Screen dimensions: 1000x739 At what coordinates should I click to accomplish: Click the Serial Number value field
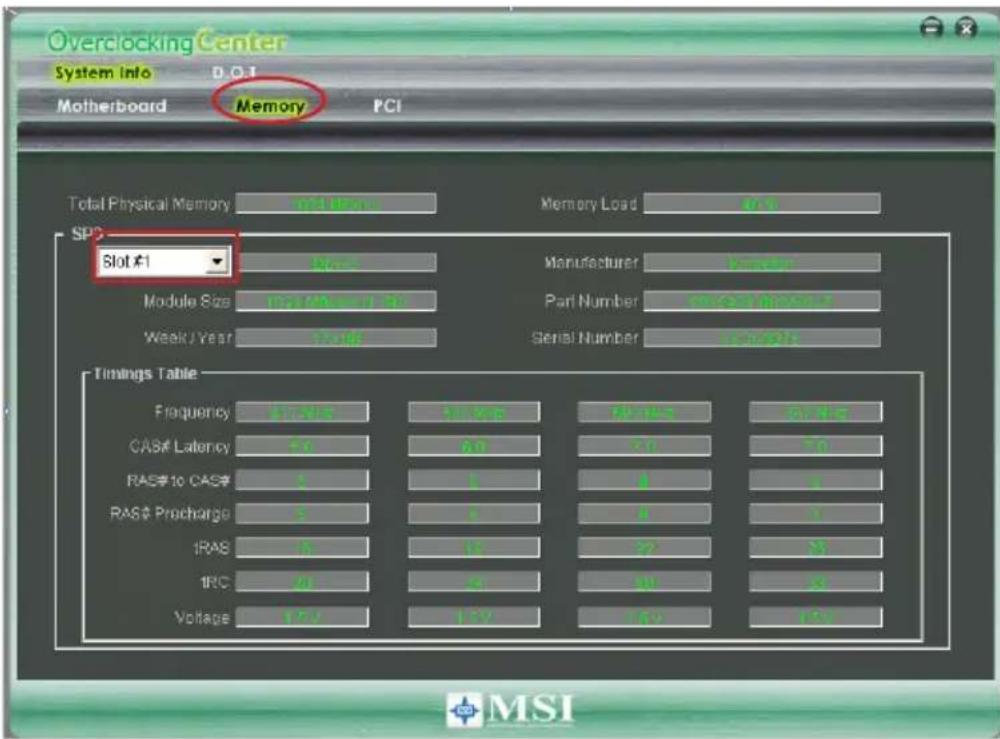(x=761, y=337)
